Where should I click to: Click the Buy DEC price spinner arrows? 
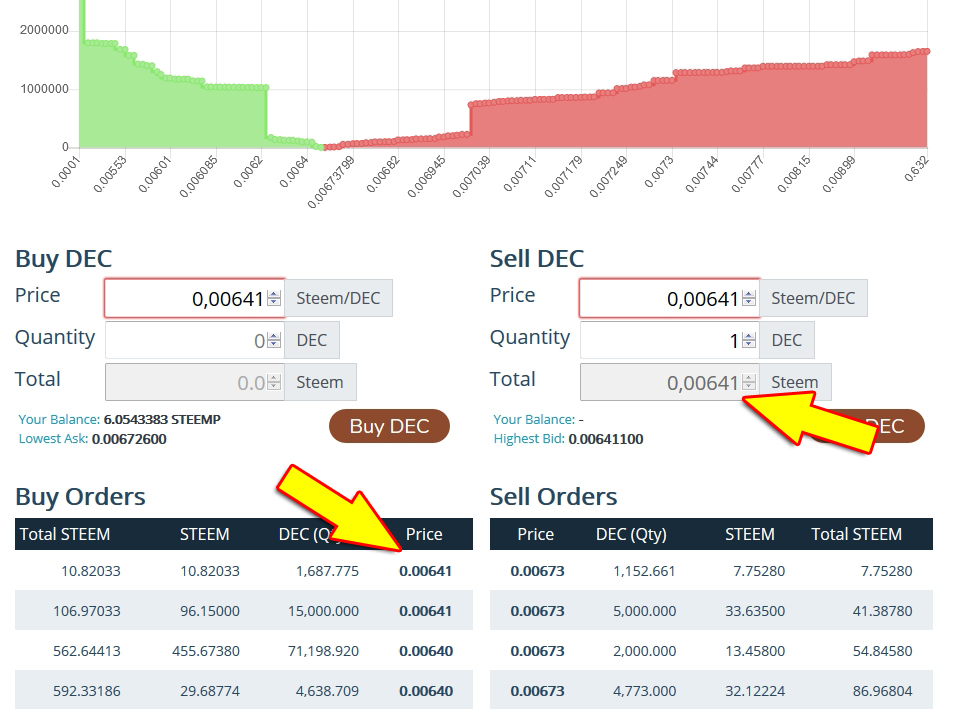click(274, 298)
